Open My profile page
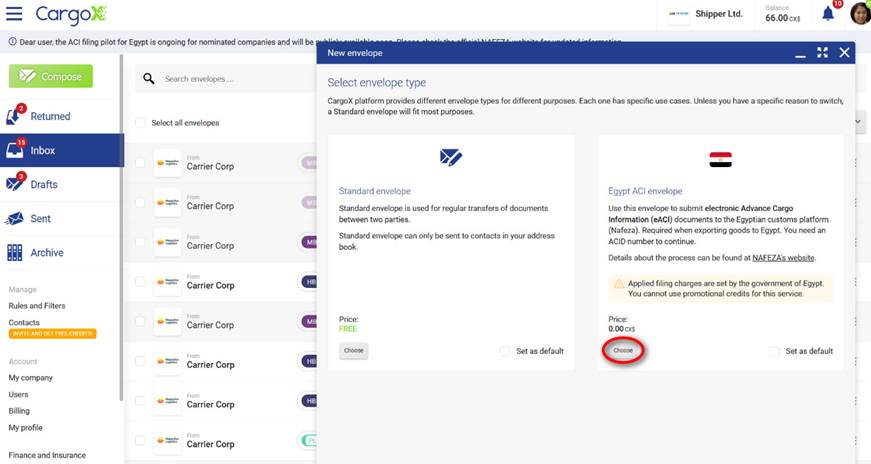 26,427
